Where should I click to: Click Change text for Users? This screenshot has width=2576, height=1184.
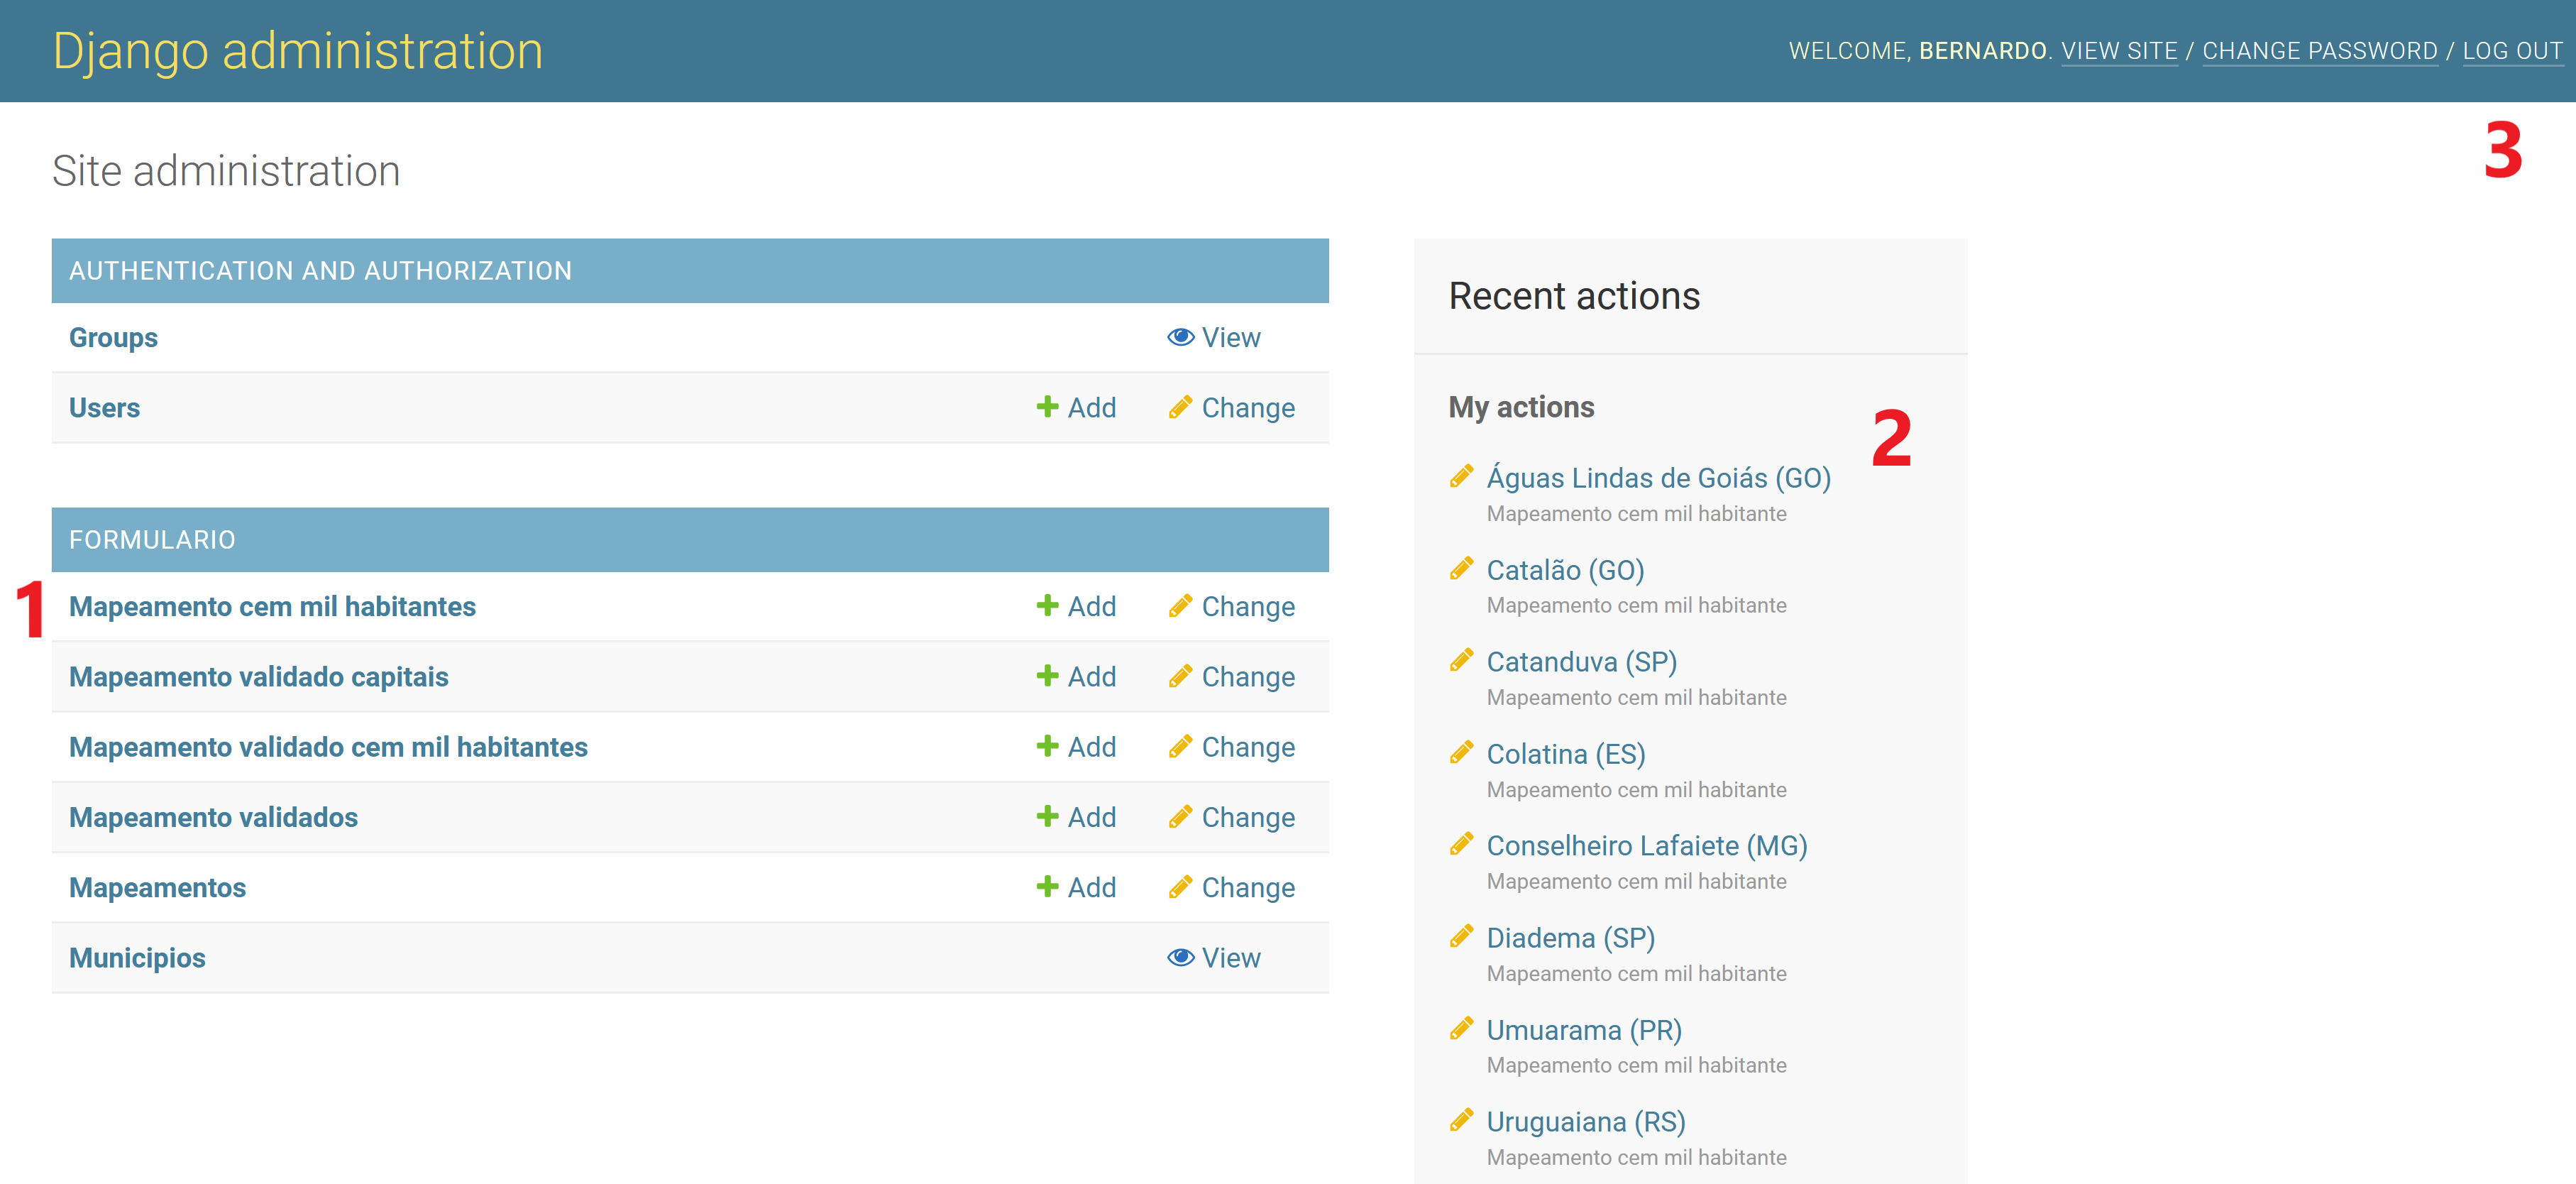(x=1248, y=408)
